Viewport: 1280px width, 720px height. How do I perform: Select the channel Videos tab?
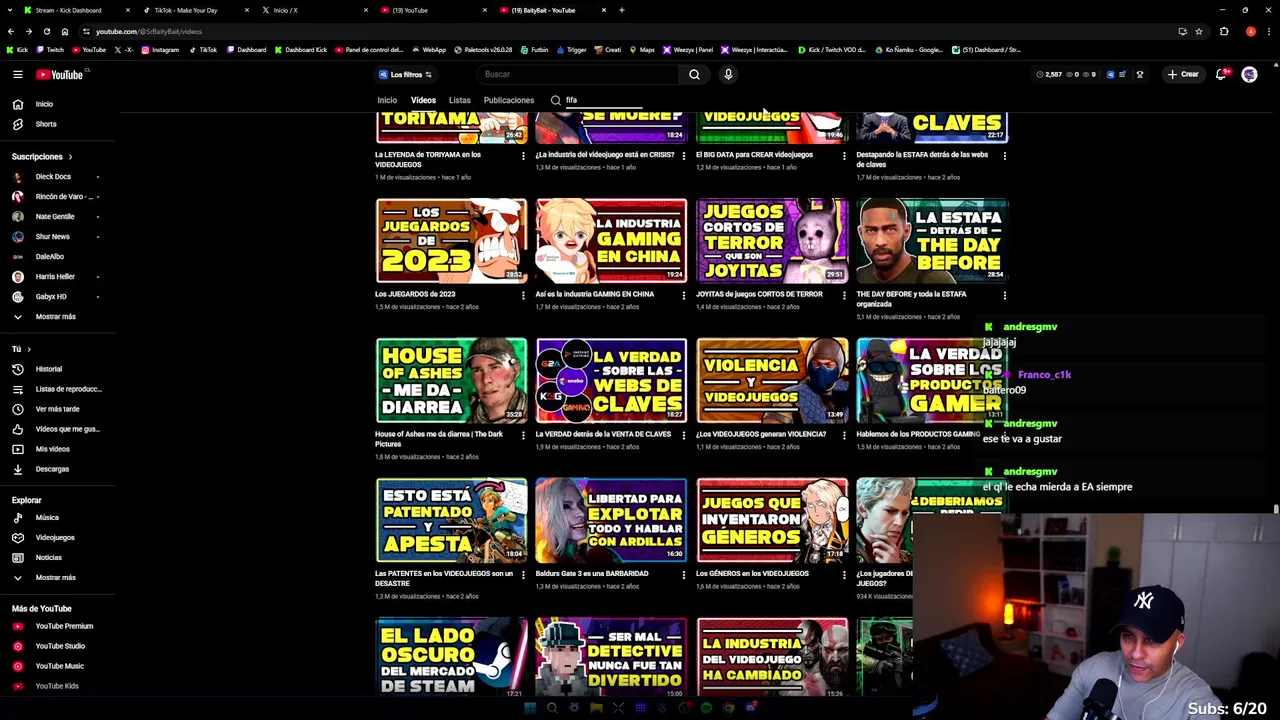coord(423,101)
